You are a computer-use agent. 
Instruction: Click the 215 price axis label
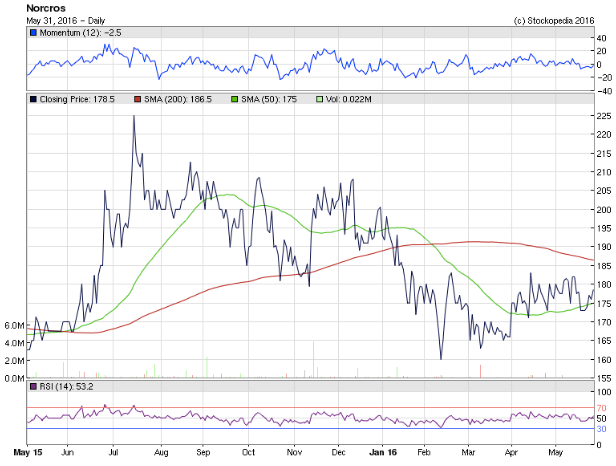(x=604, y=154)
